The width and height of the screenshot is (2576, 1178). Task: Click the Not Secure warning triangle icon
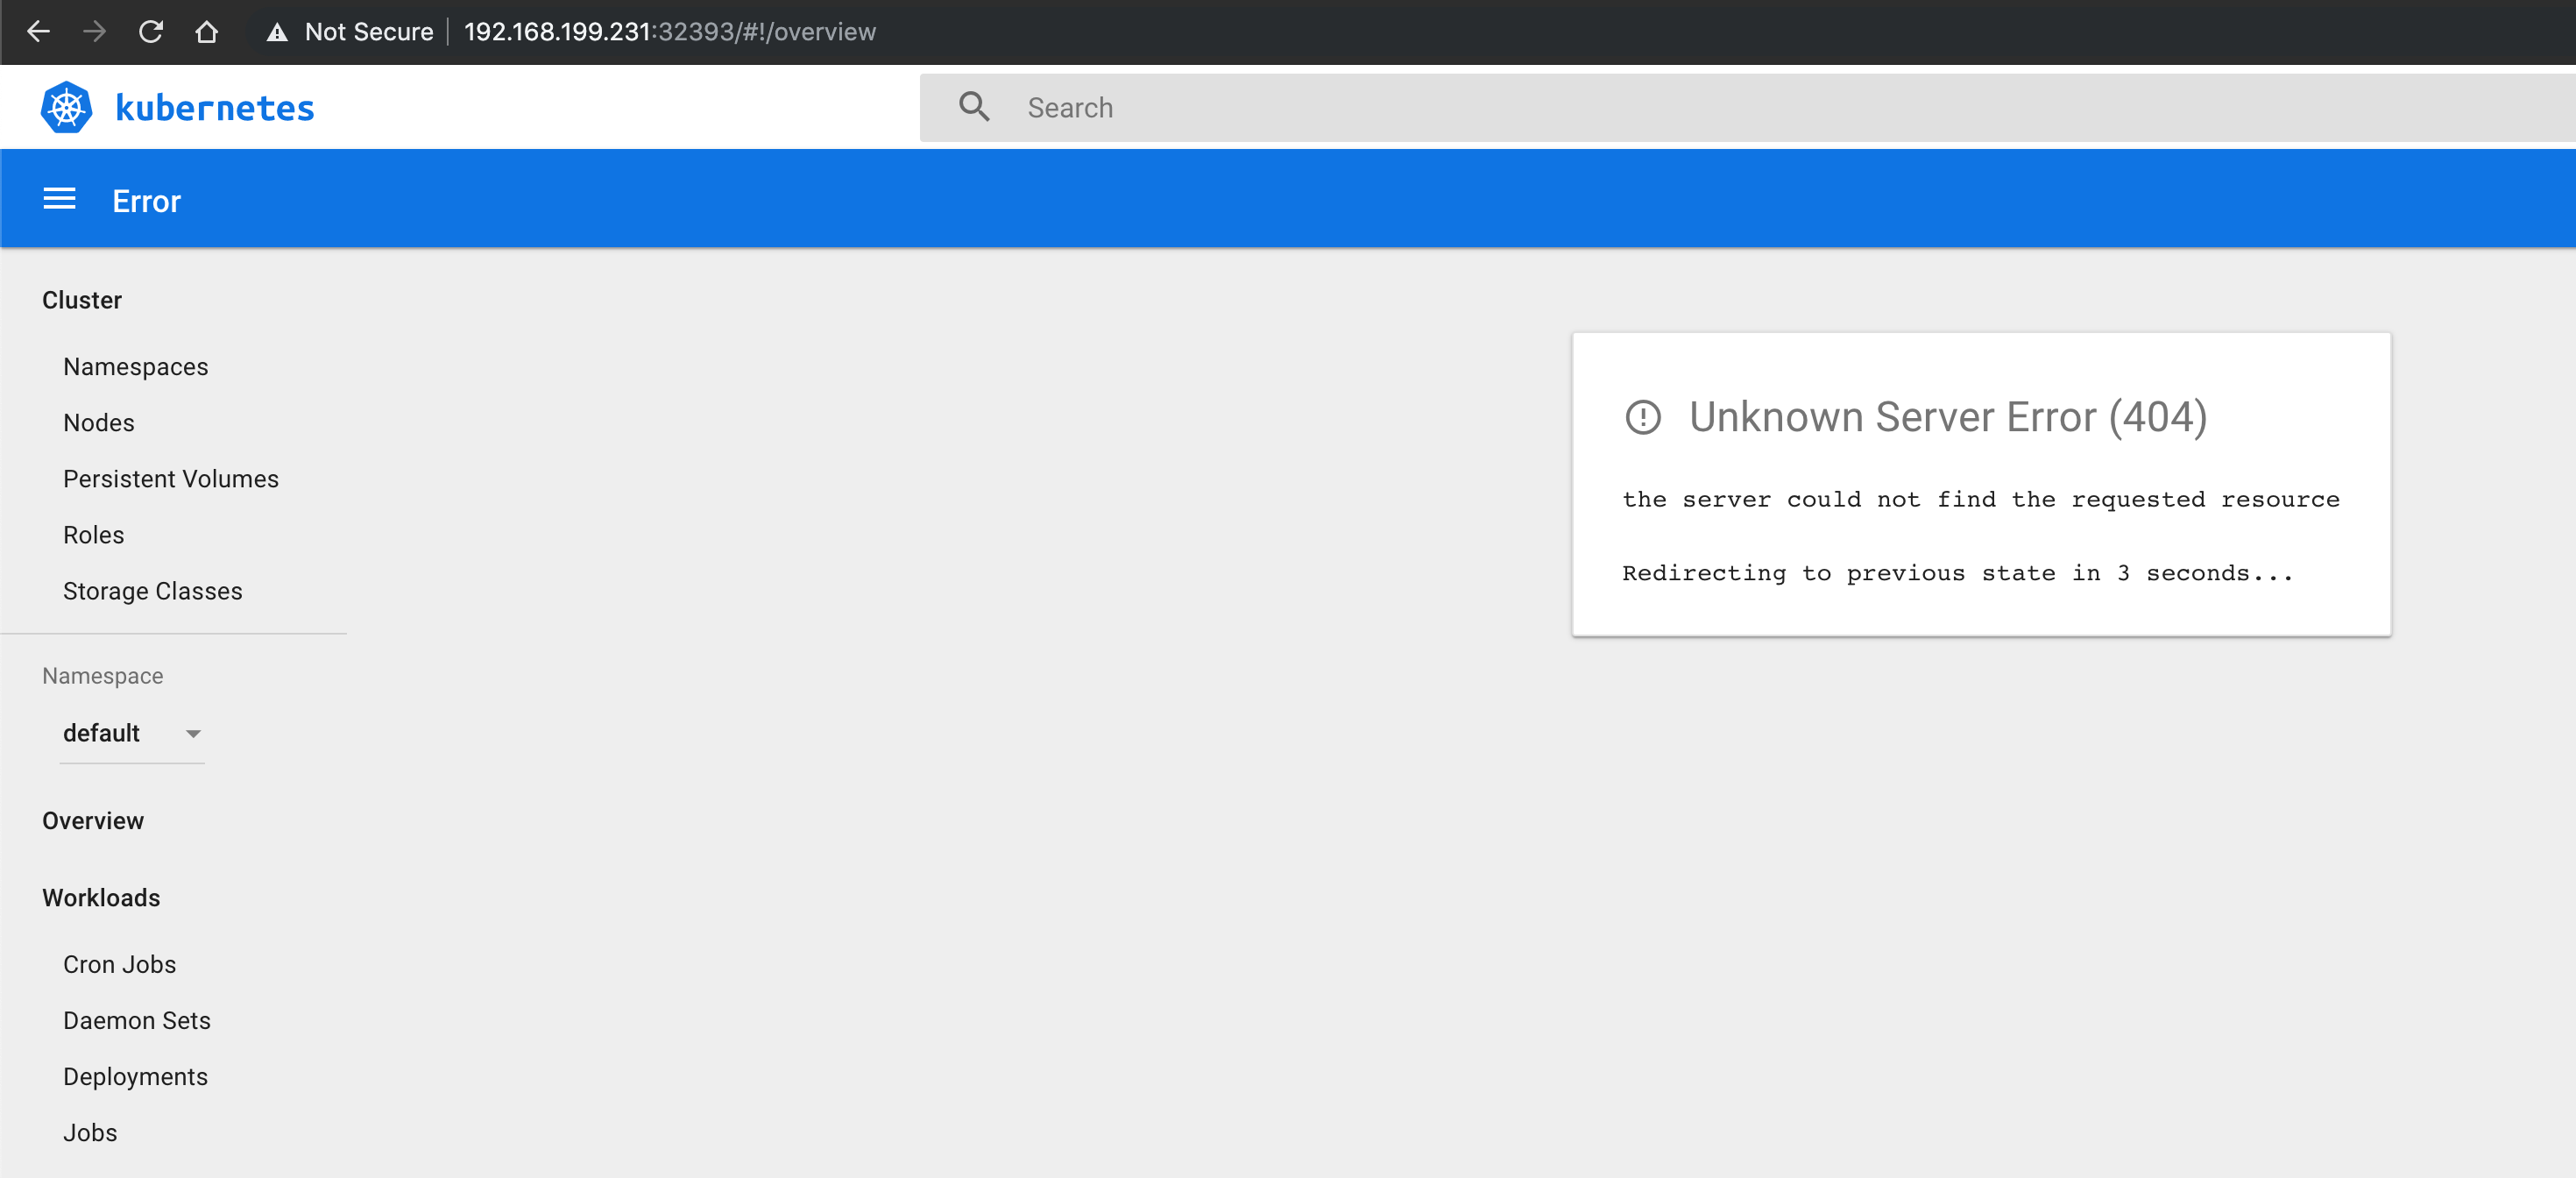tap(277, 32)
